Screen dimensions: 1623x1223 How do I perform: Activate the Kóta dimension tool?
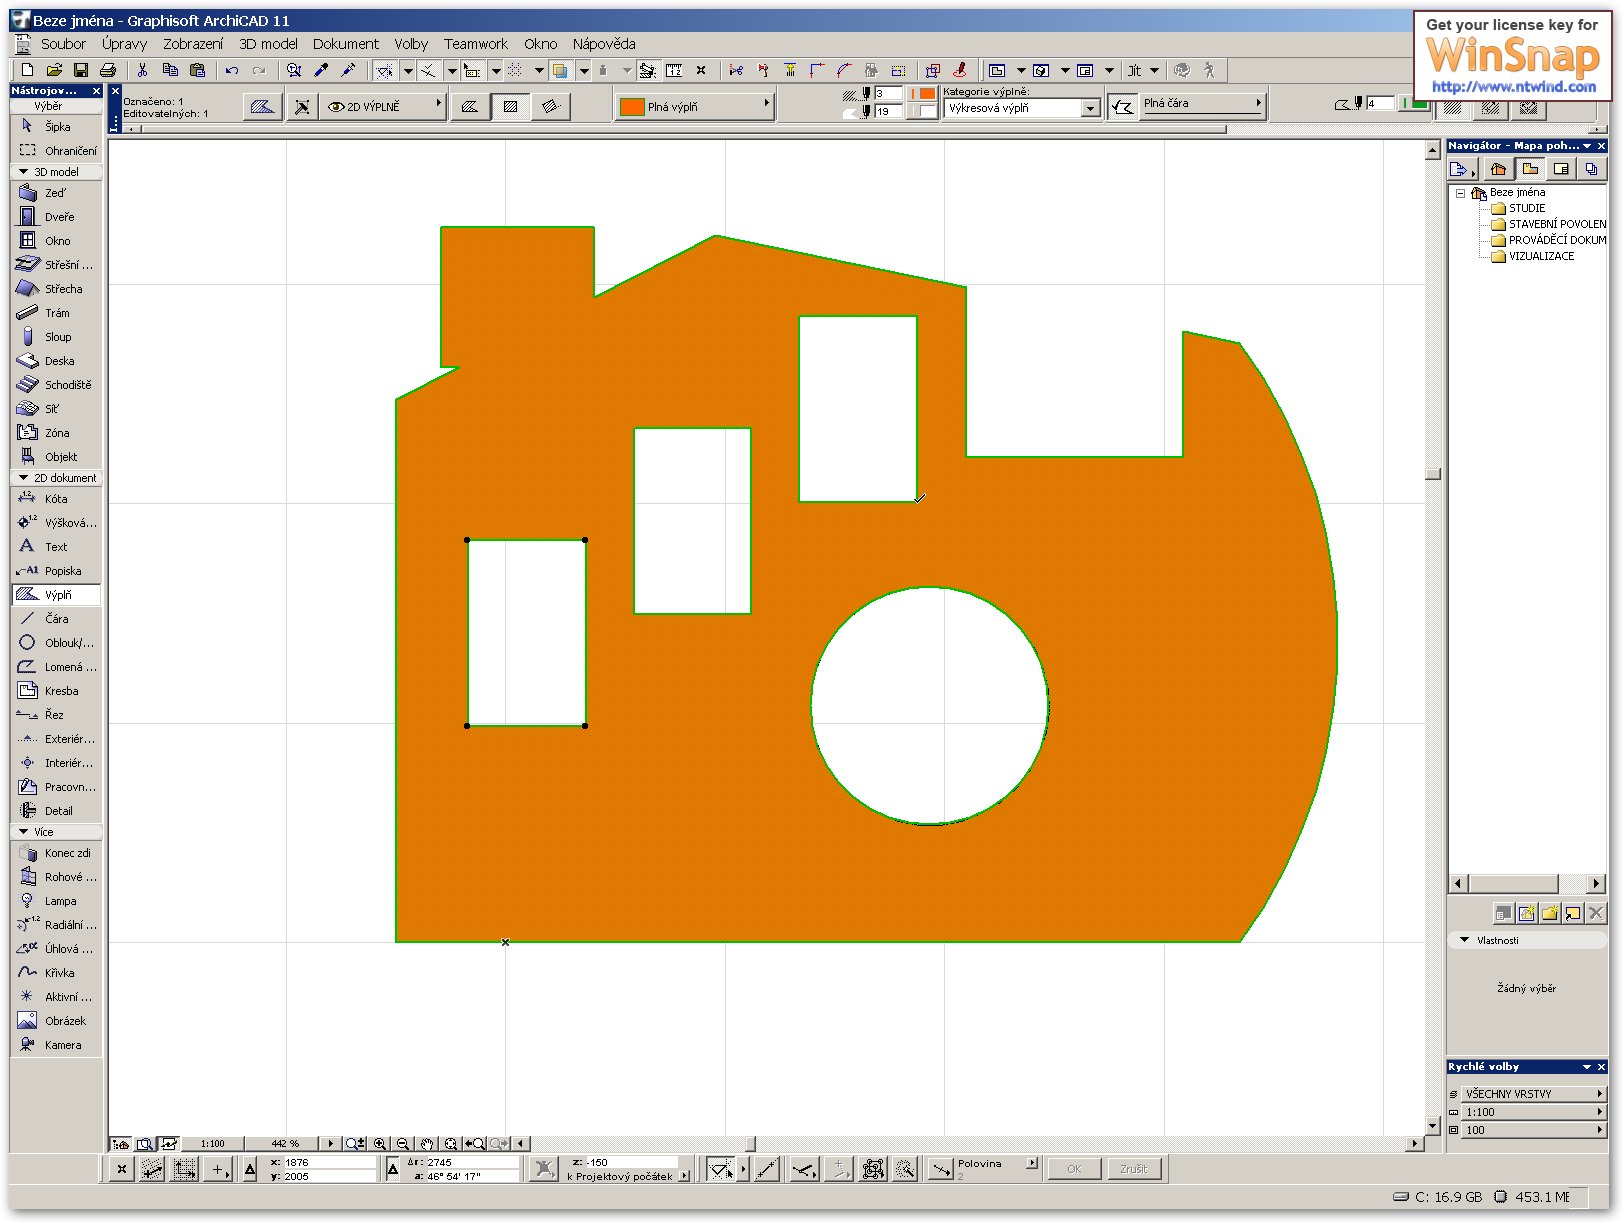click(x=56, y=499)
